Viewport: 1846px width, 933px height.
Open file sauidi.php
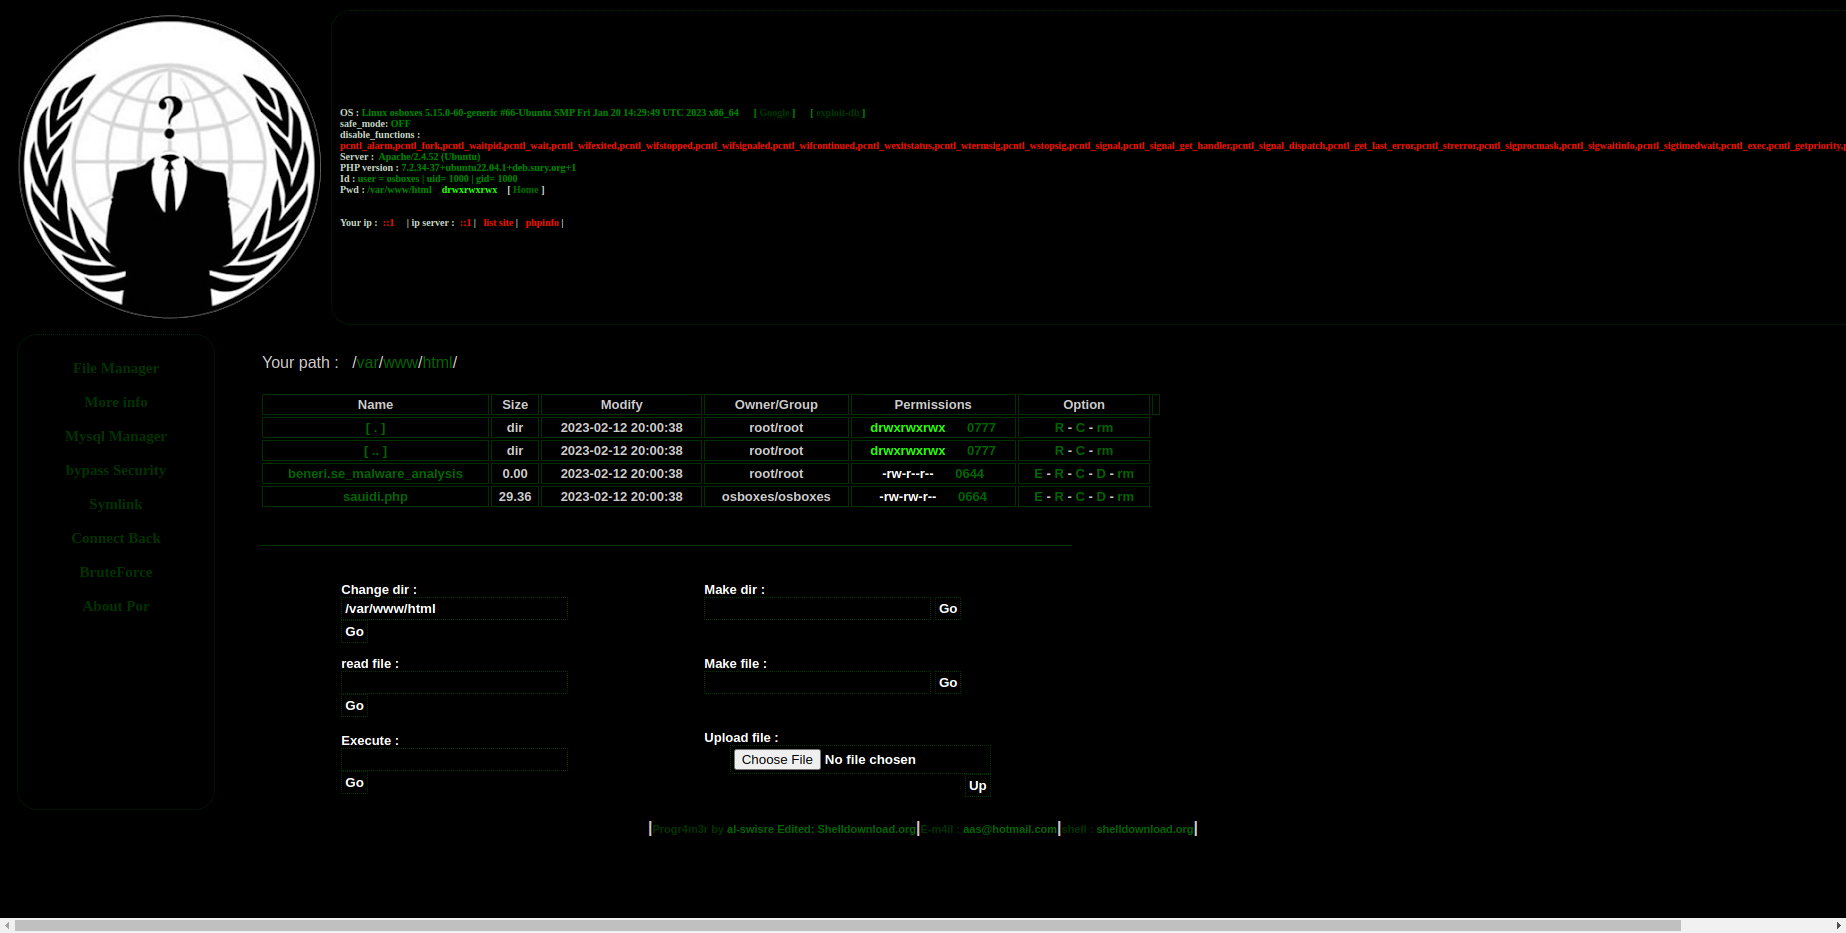point(375,497)
